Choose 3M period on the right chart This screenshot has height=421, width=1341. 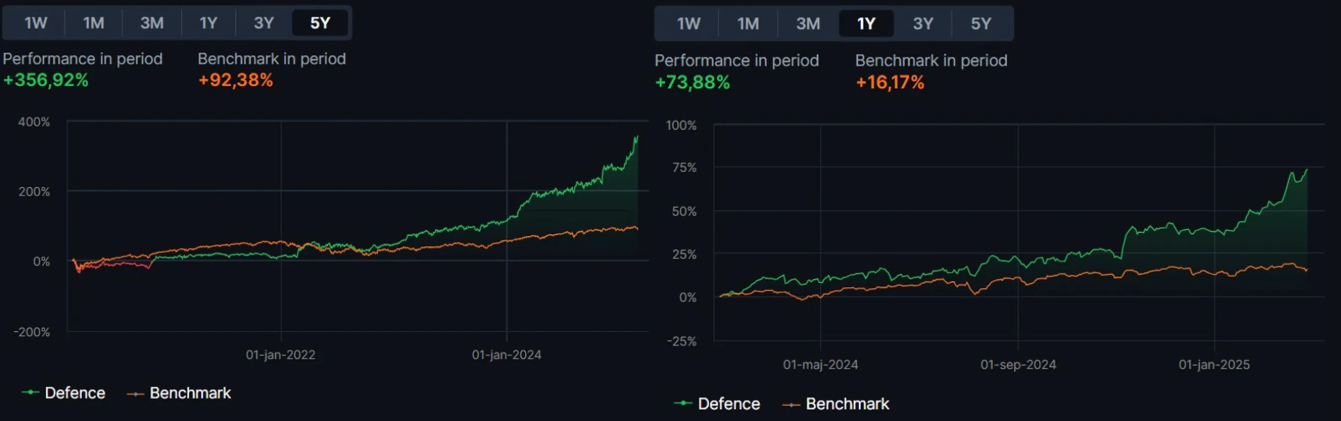[808, 24]
